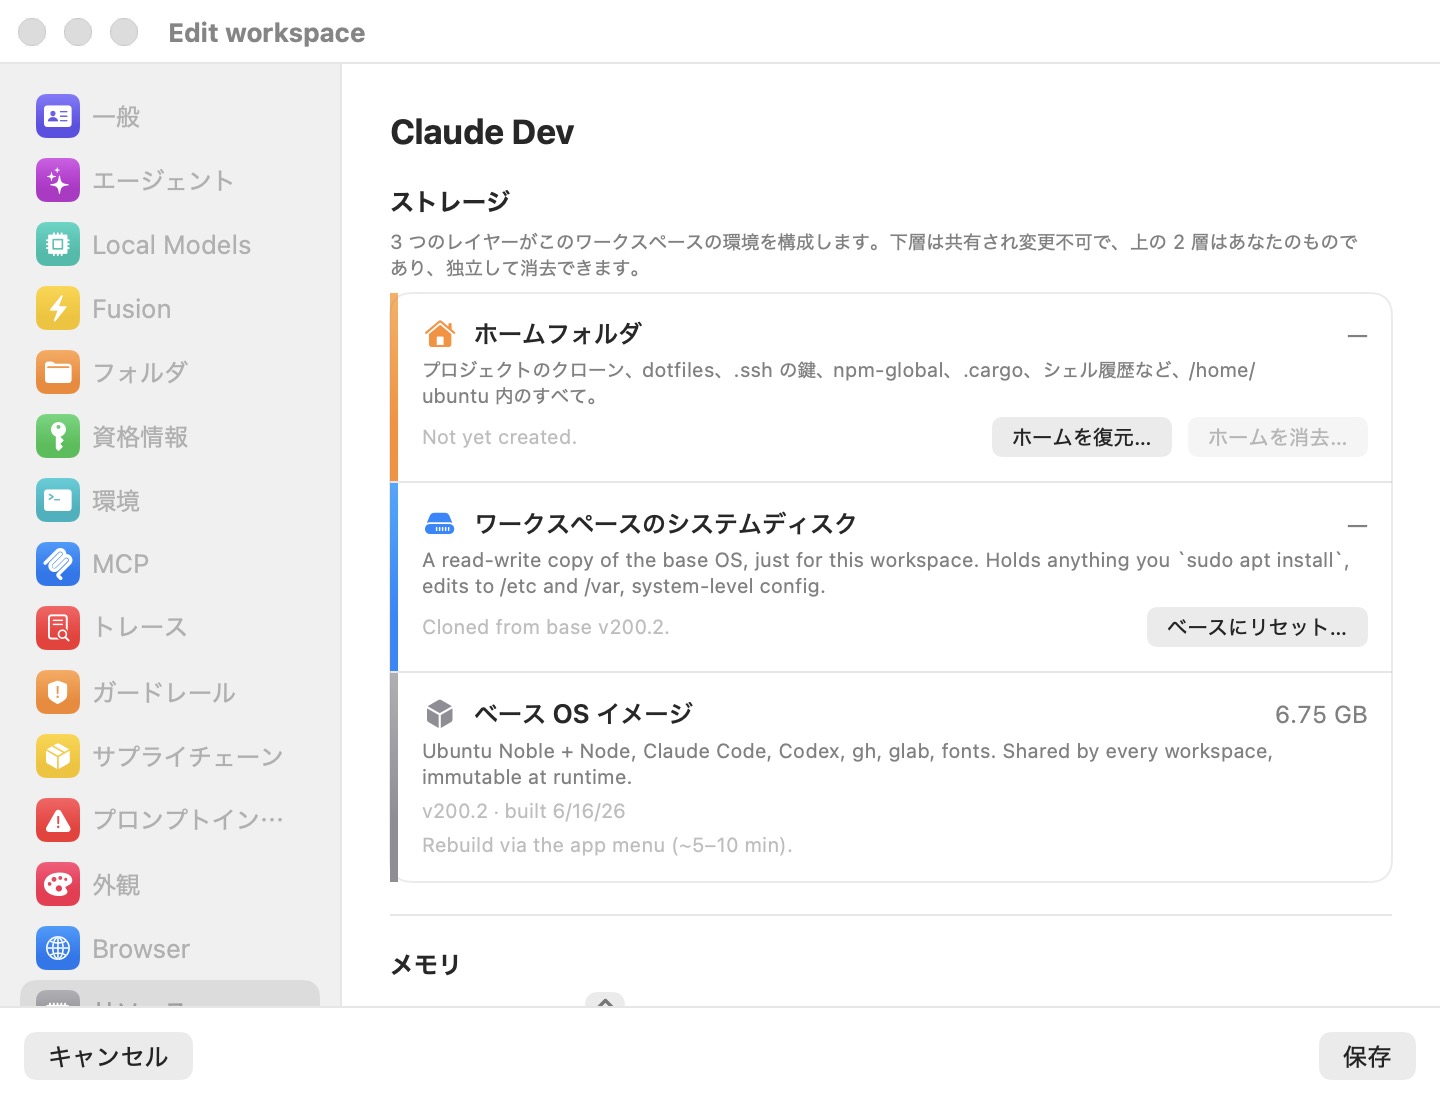Image resolution: width=1440 pixels, height=1104 pixels.
Task: Click the system disk size dash indicator
Action: [1357, 526]
